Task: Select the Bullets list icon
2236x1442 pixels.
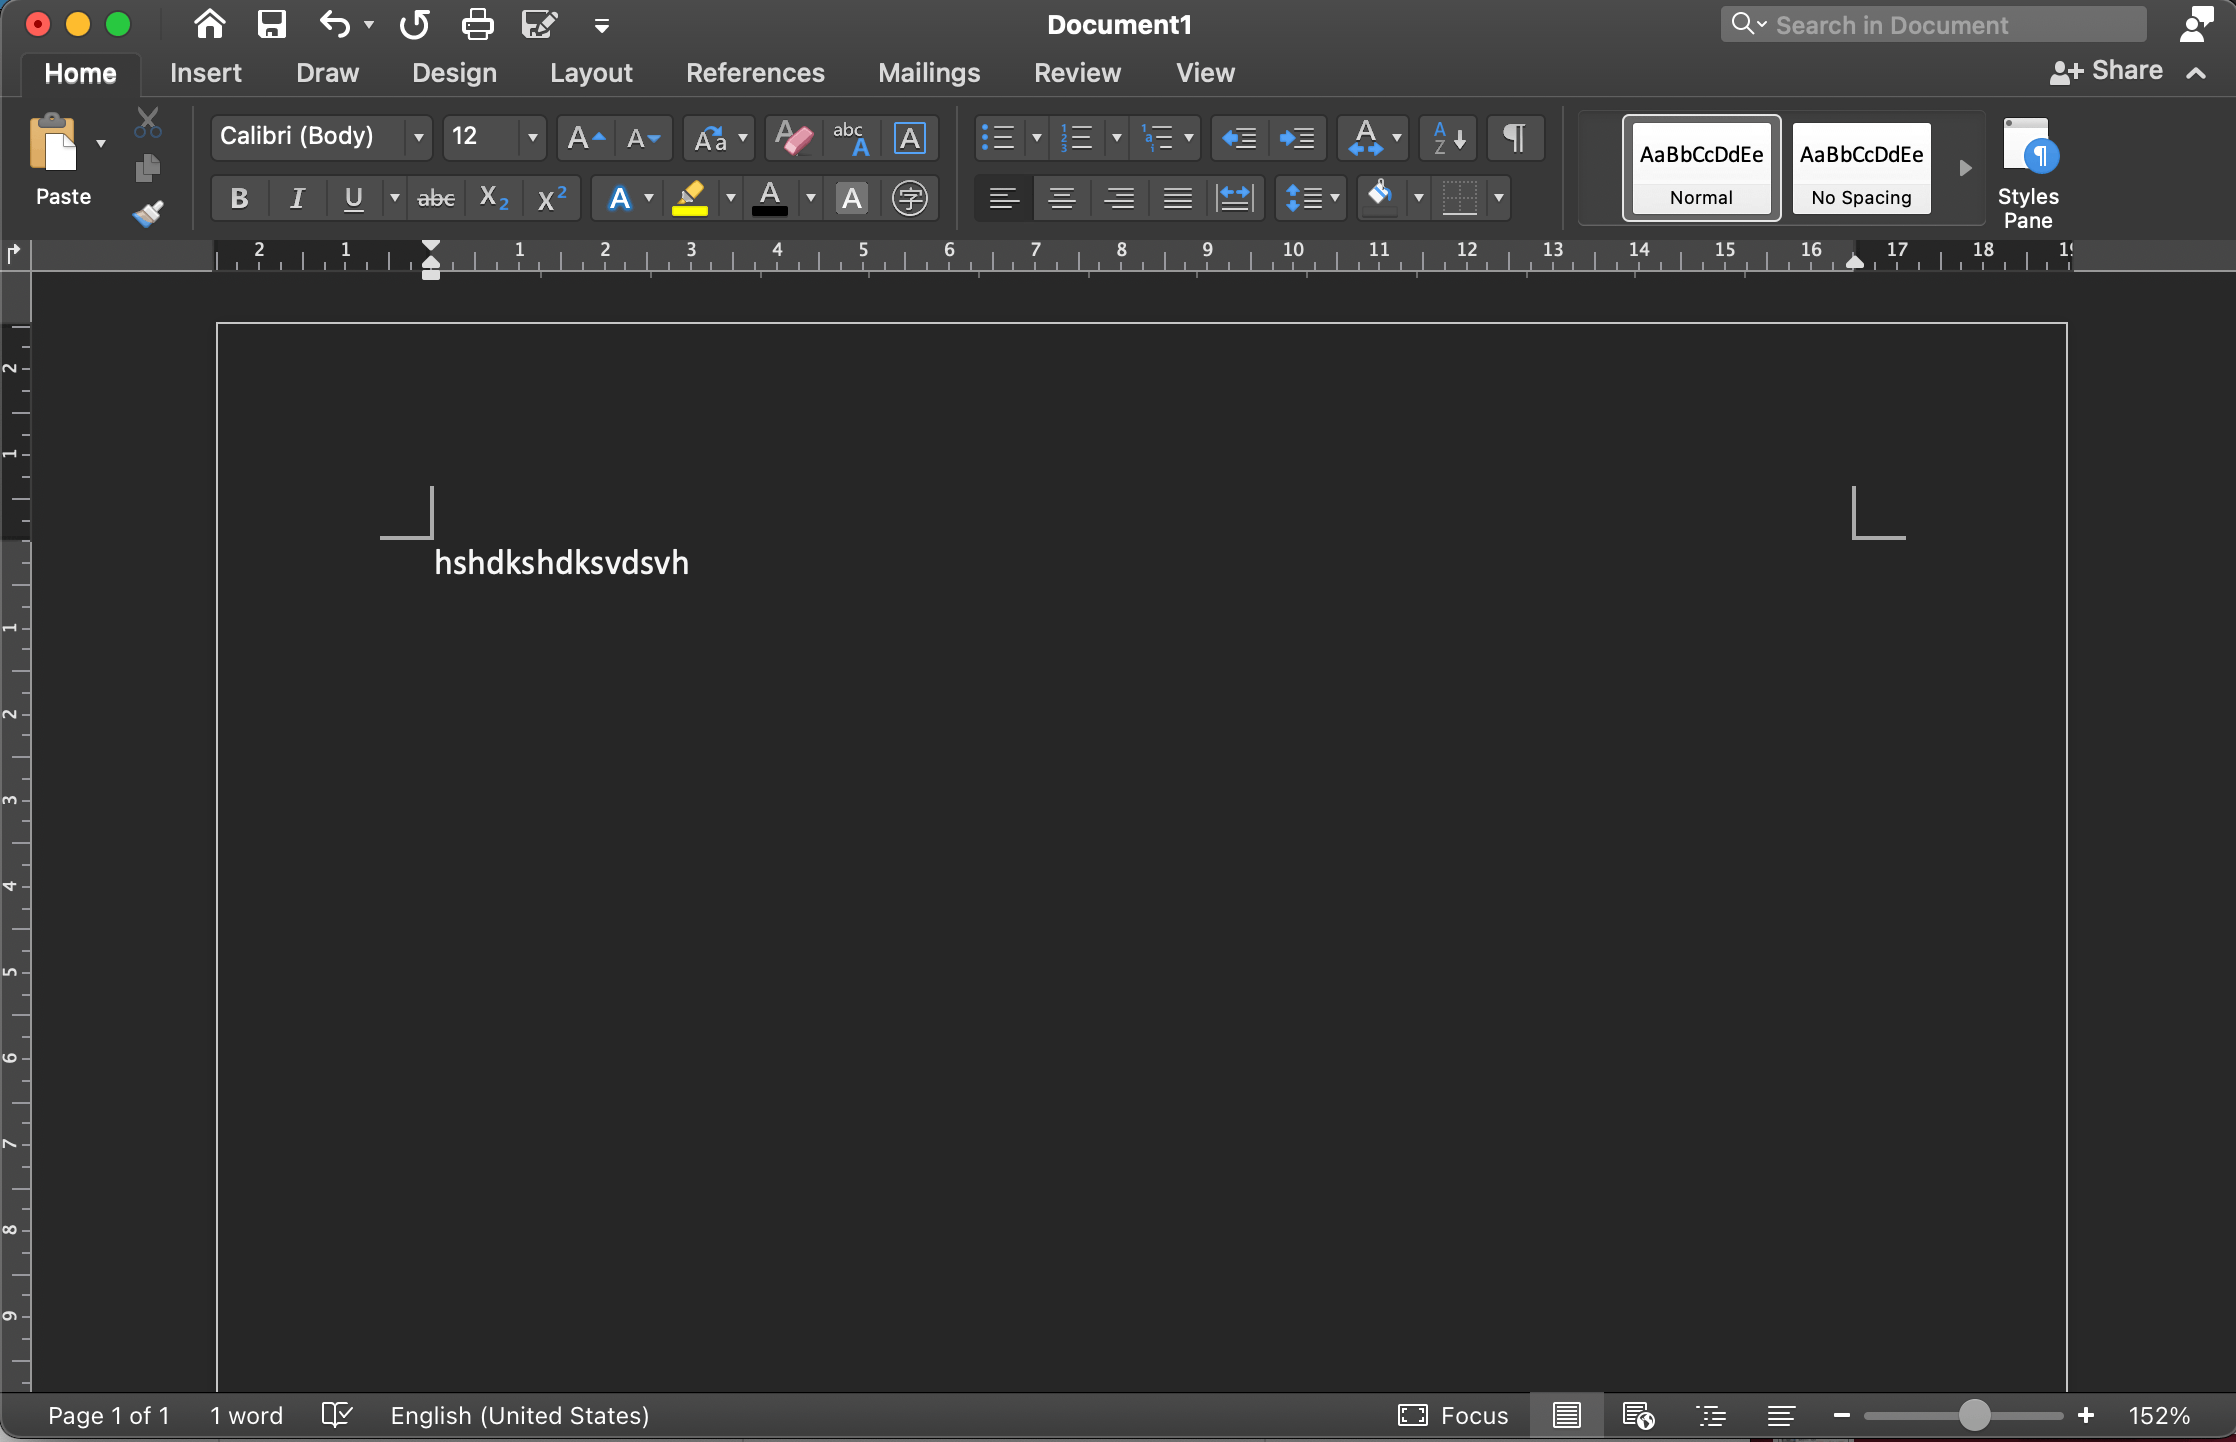Action: 997,135
